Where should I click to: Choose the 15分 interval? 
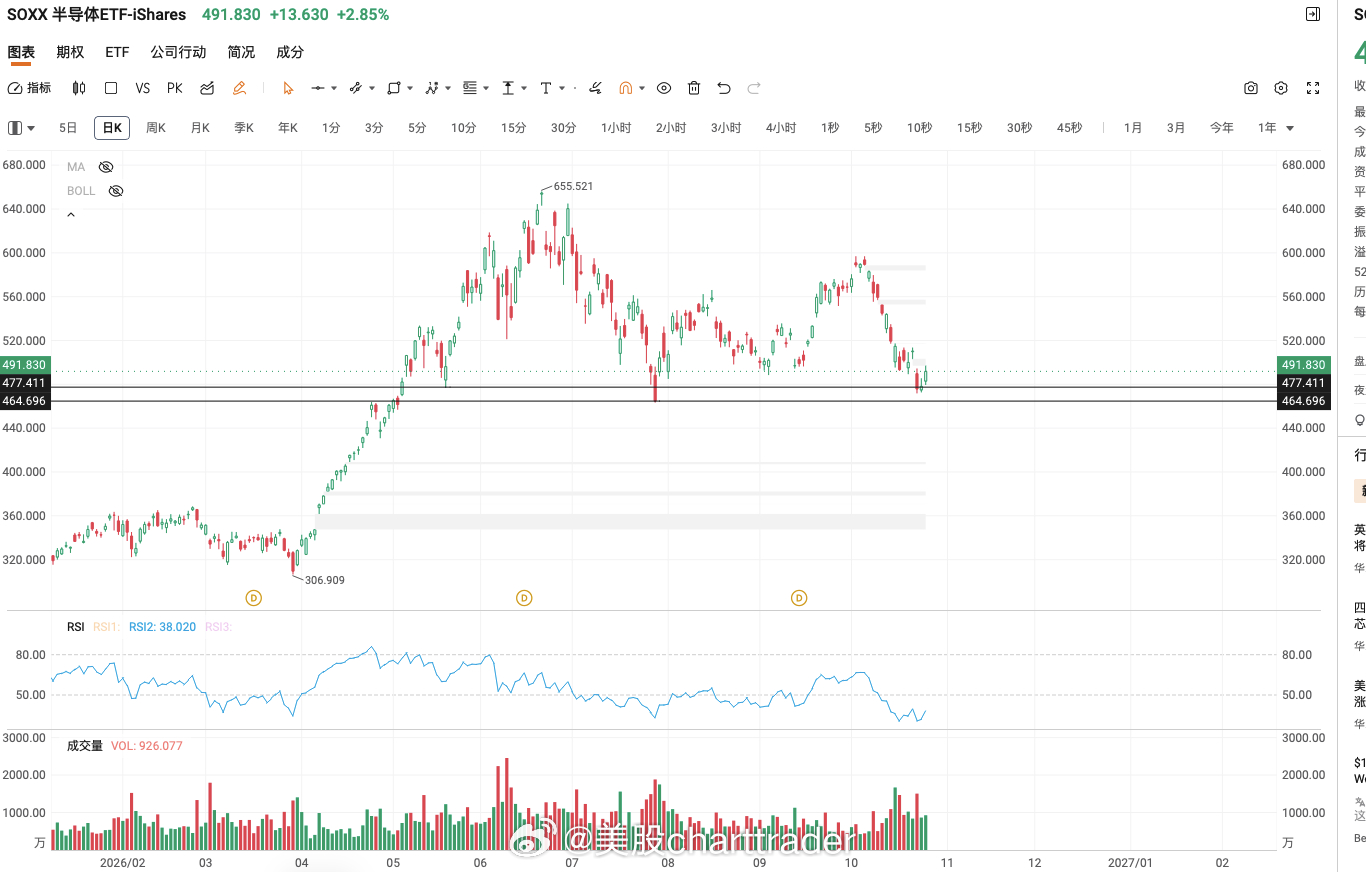(x=513, y=128)
